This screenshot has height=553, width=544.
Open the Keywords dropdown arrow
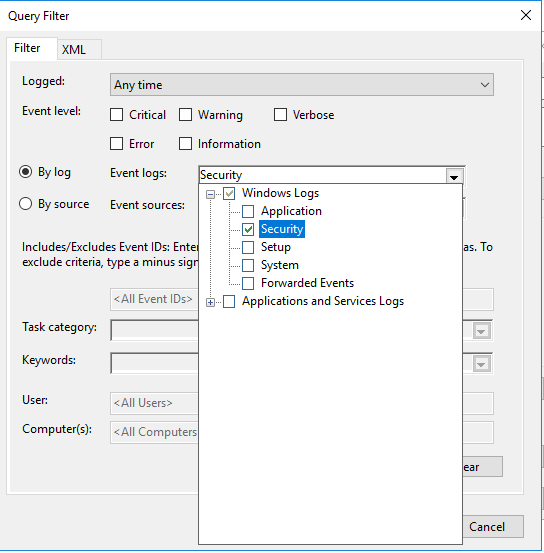[482, 364]
